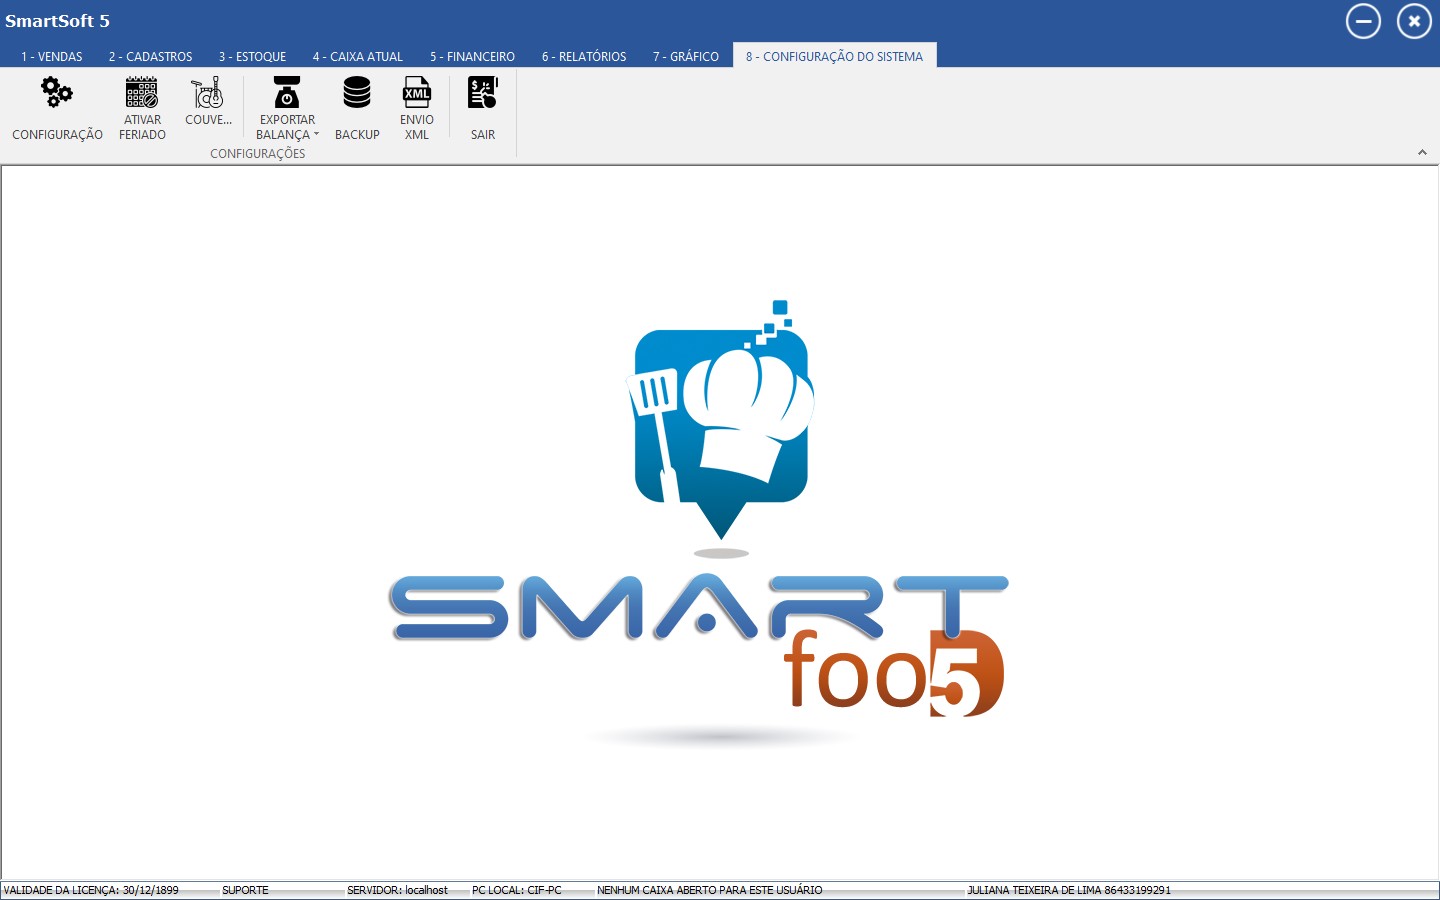
Task: Minimize the SmartSoft 5 window
Action: 1363,21
